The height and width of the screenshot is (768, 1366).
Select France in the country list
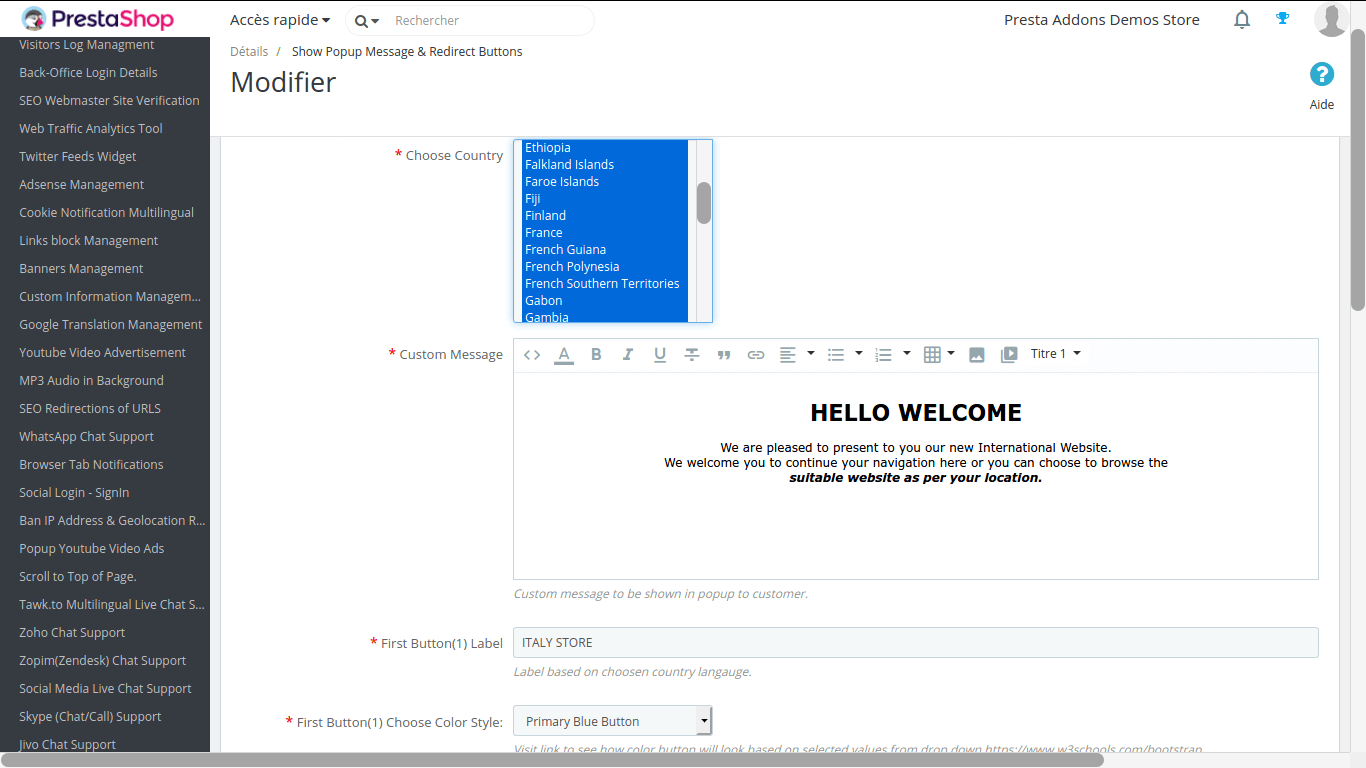coord(544,232)
